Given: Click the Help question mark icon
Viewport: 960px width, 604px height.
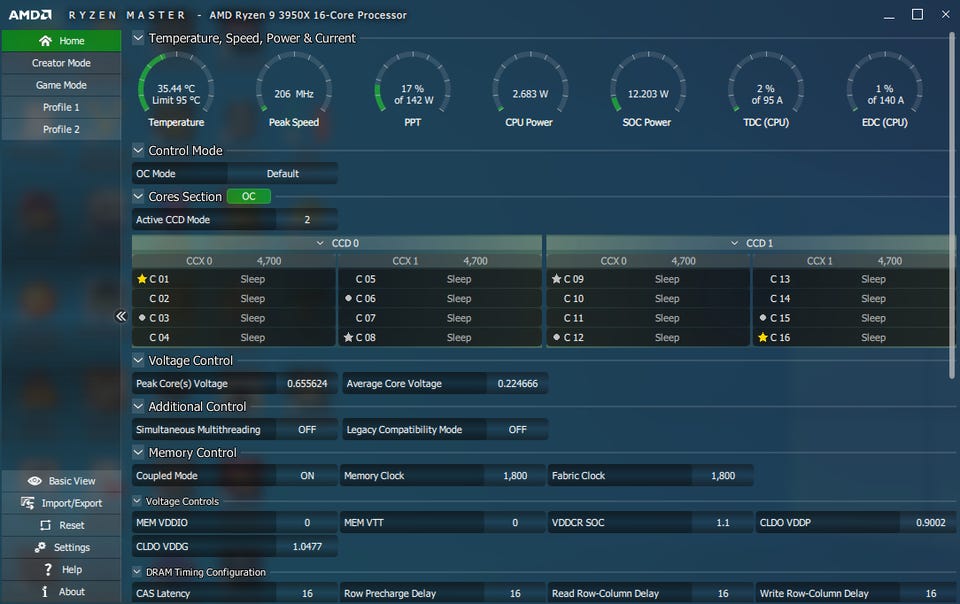Looking at the screenshot, I should 47,569.
